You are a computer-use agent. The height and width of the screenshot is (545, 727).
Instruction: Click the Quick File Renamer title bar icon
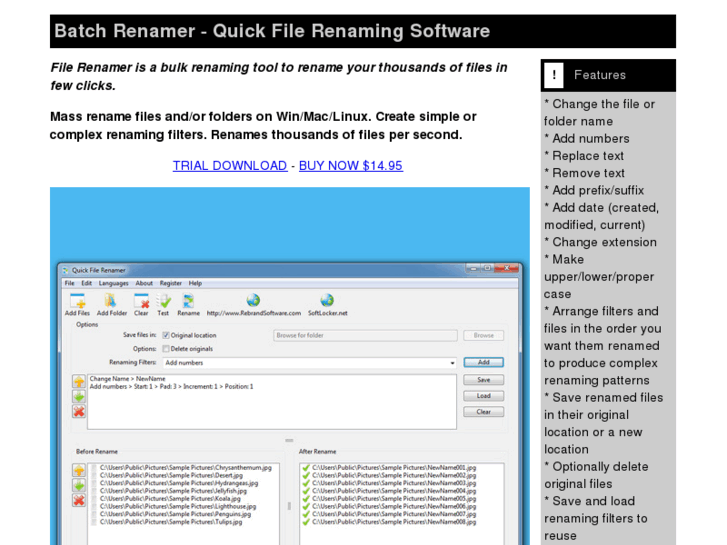[x=65, y=270]
